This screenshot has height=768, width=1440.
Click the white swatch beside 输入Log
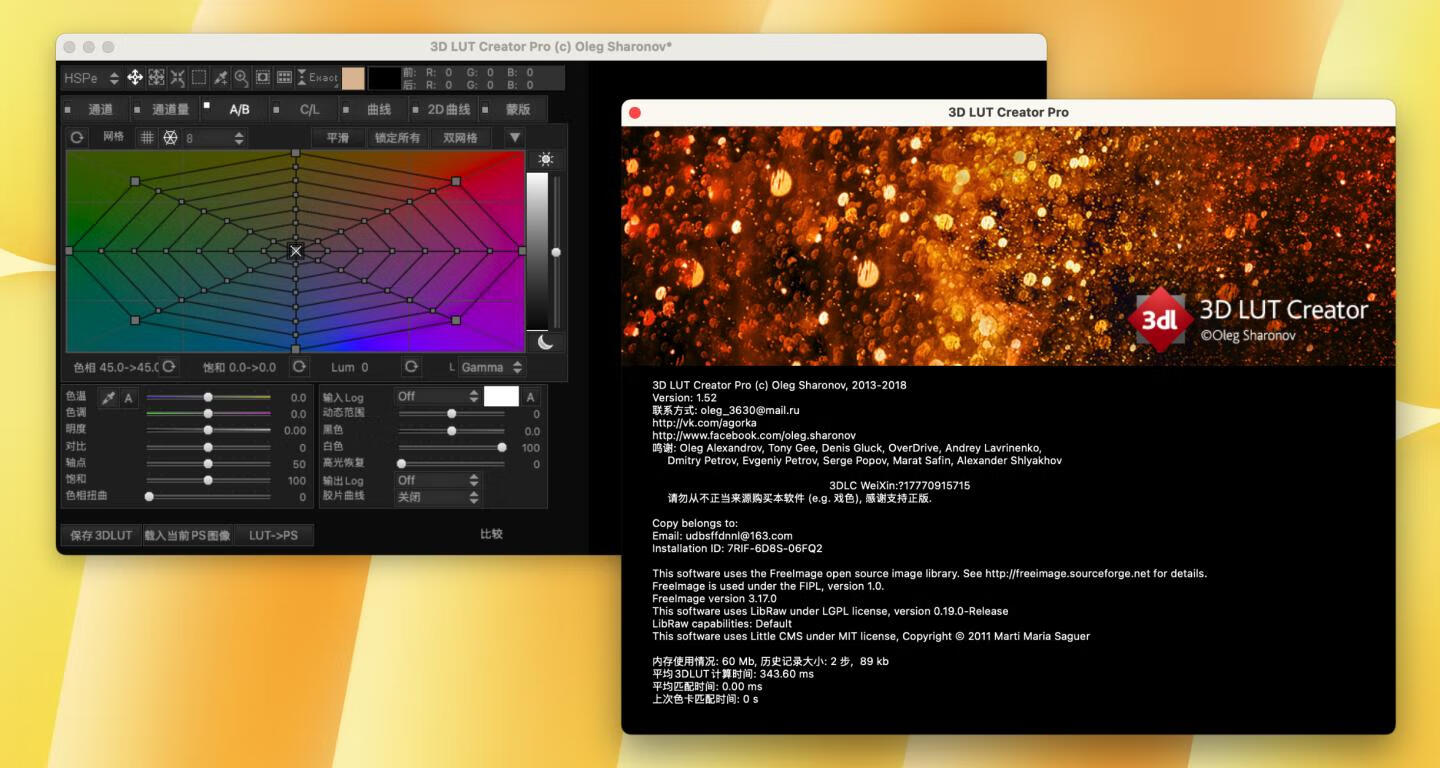click(x=501, y=397)
